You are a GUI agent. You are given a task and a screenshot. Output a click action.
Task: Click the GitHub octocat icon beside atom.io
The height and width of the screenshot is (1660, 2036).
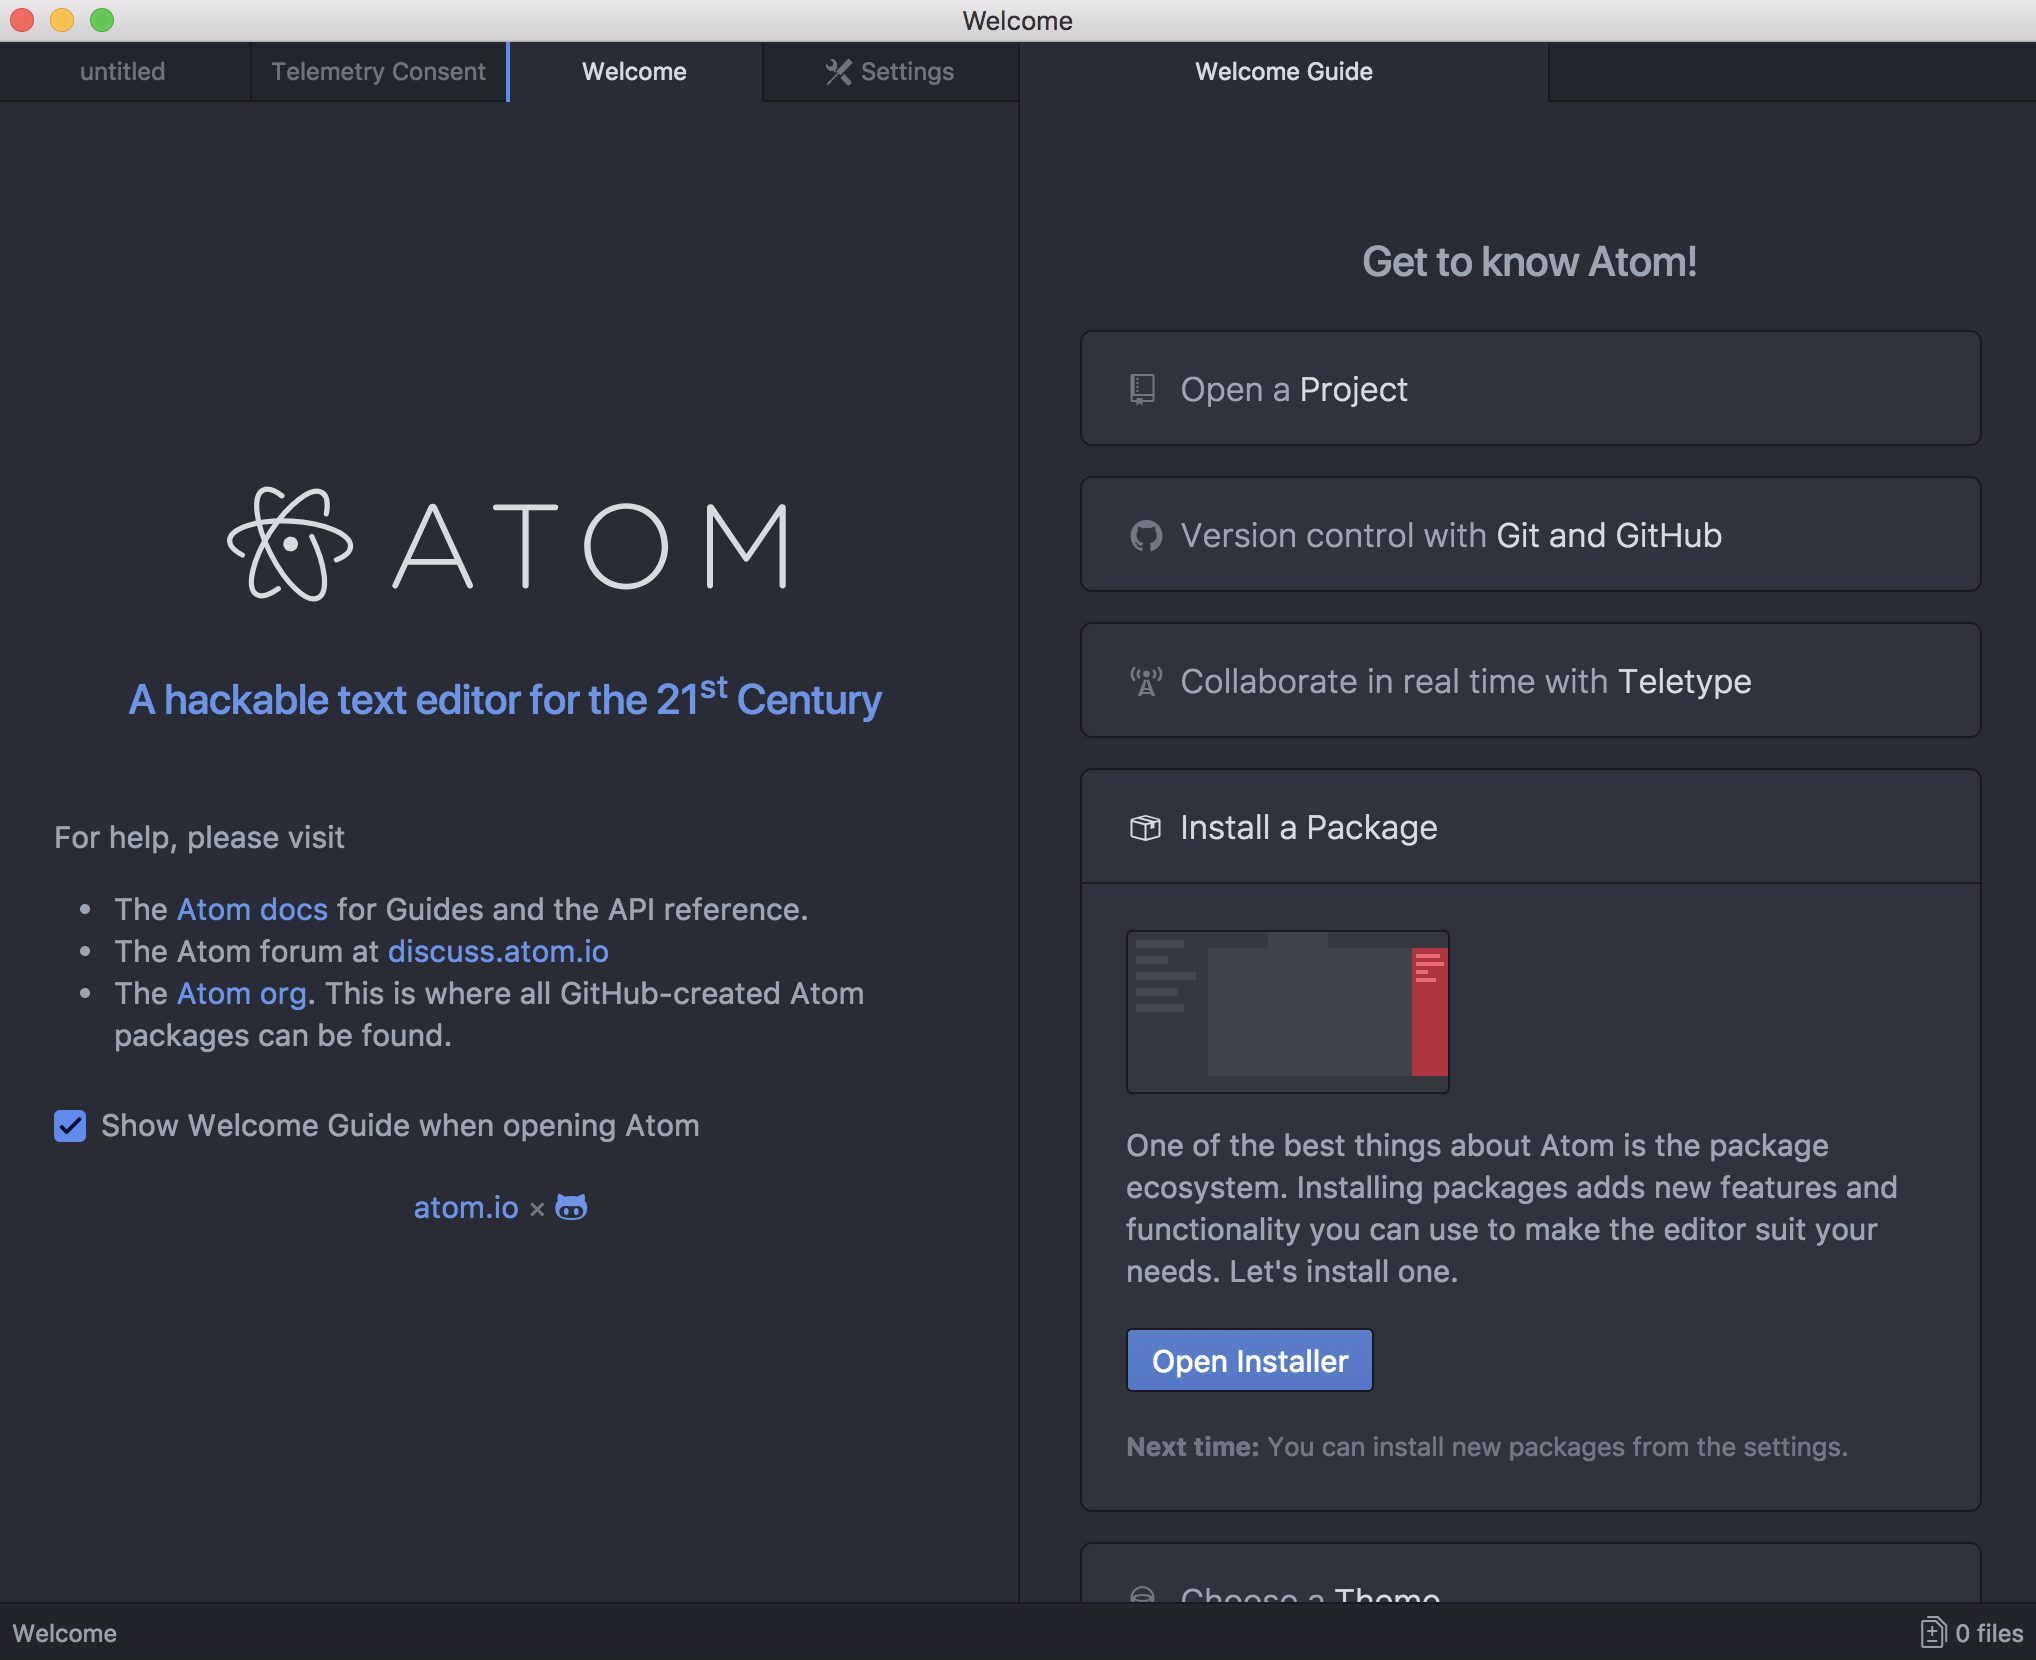[x=571, y=1207]
